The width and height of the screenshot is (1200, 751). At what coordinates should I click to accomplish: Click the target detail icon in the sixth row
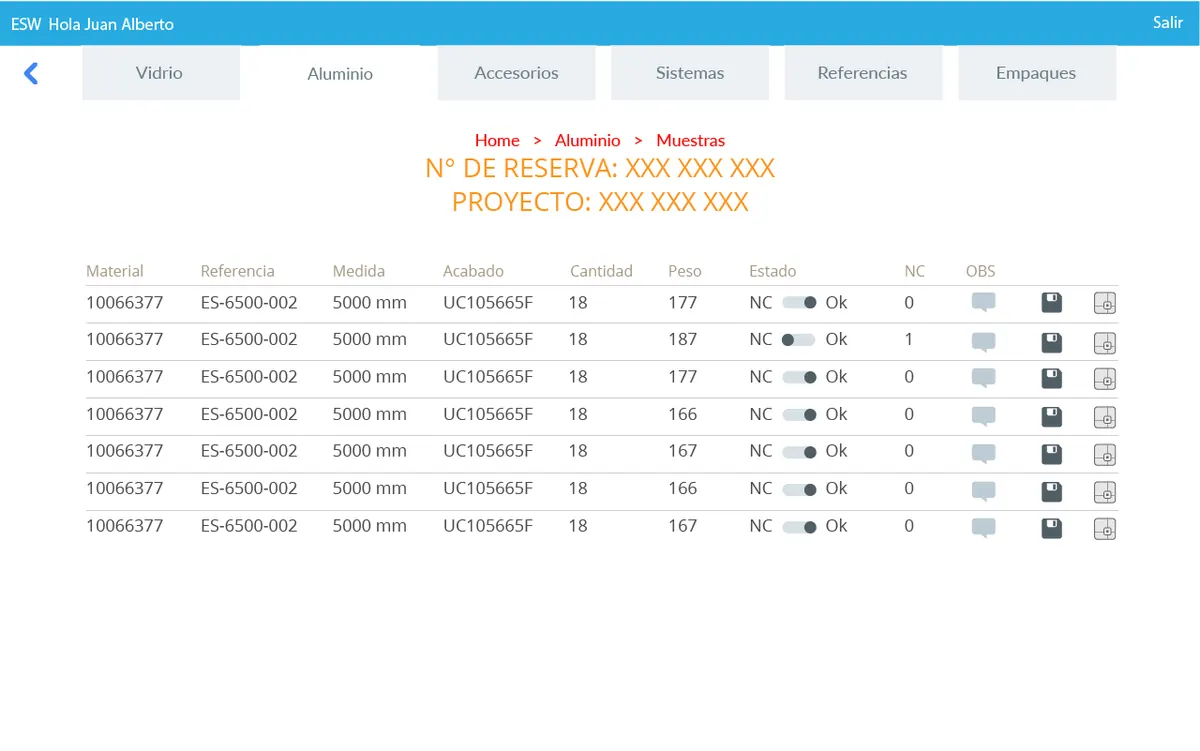(x=1105, y=492)
